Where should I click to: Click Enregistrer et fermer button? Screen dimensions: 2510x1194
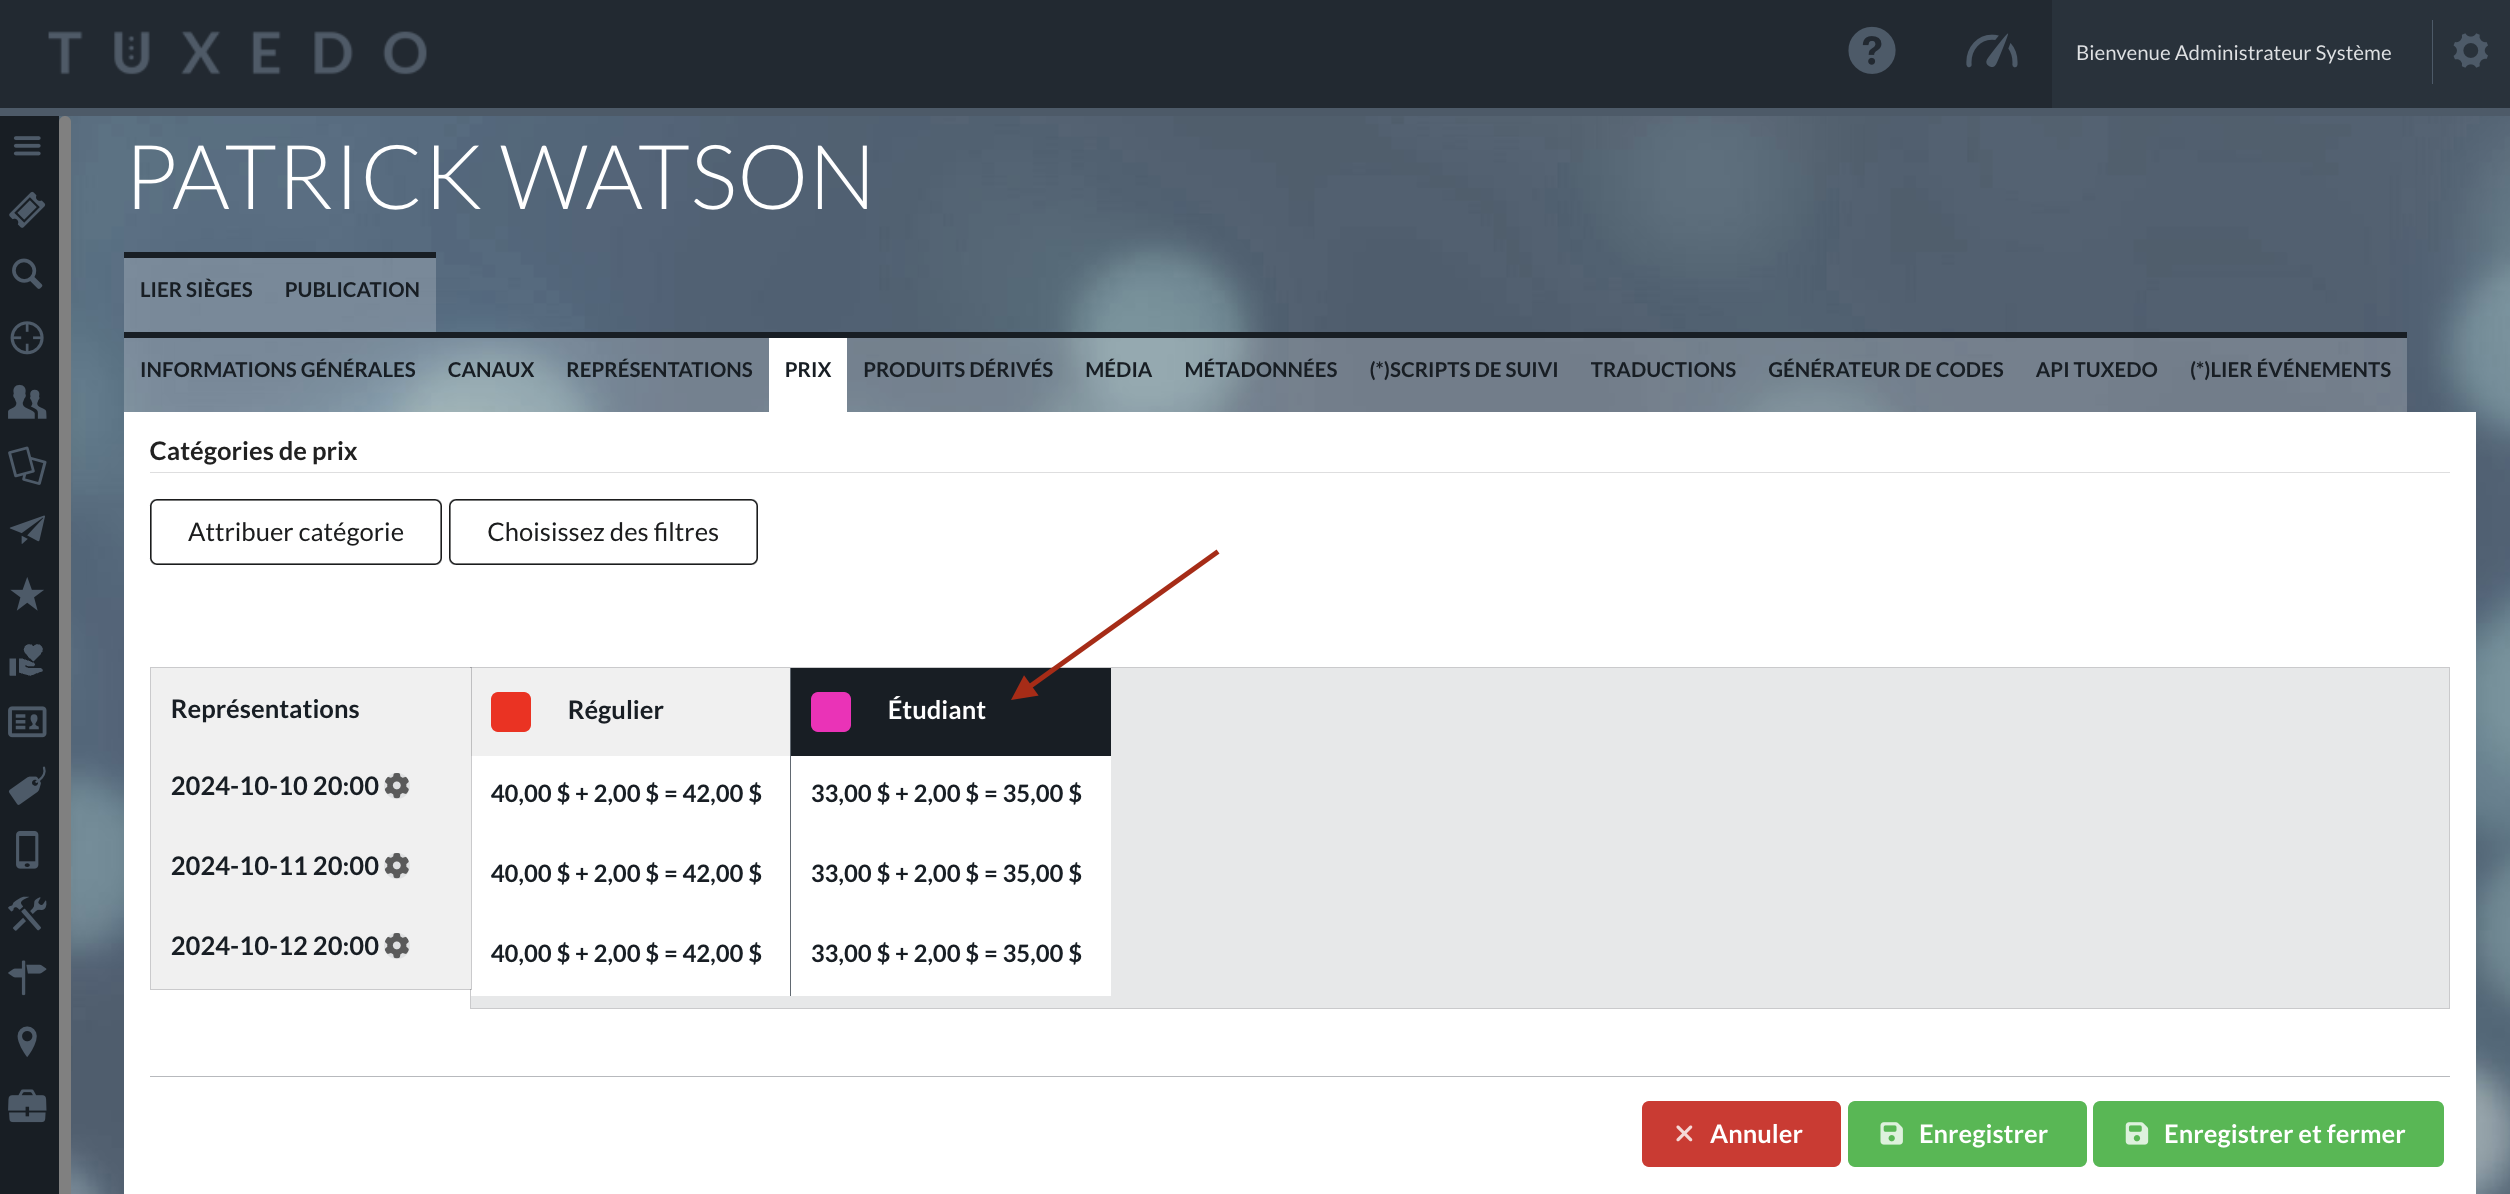[2268, 1134]
